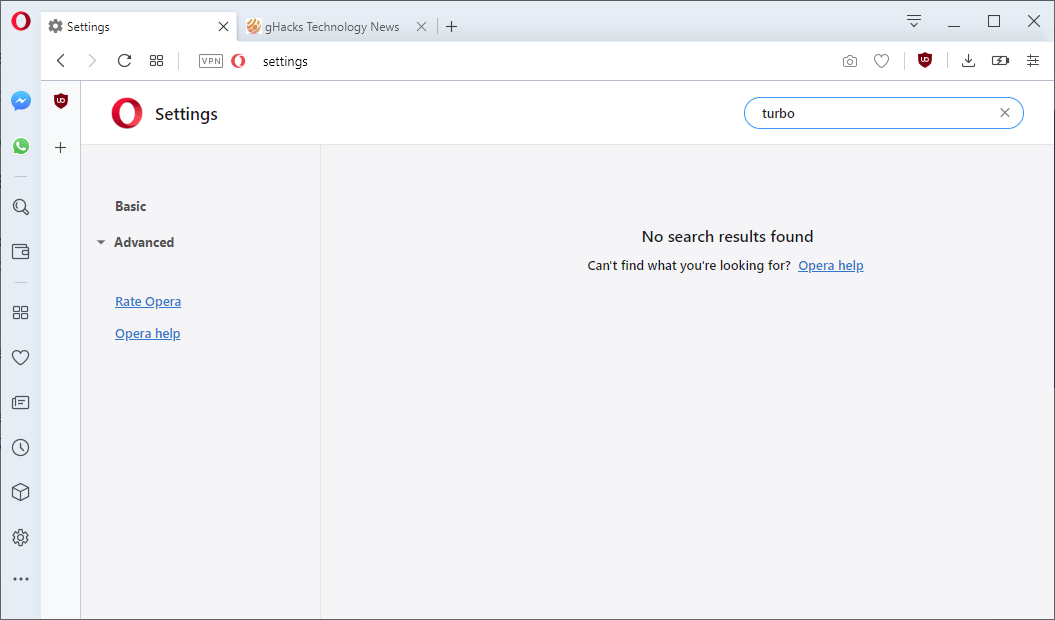The width and height of the screenshot is (1055, 620).
Task: Close the Opera window
Action: [x=1034, y=22]
